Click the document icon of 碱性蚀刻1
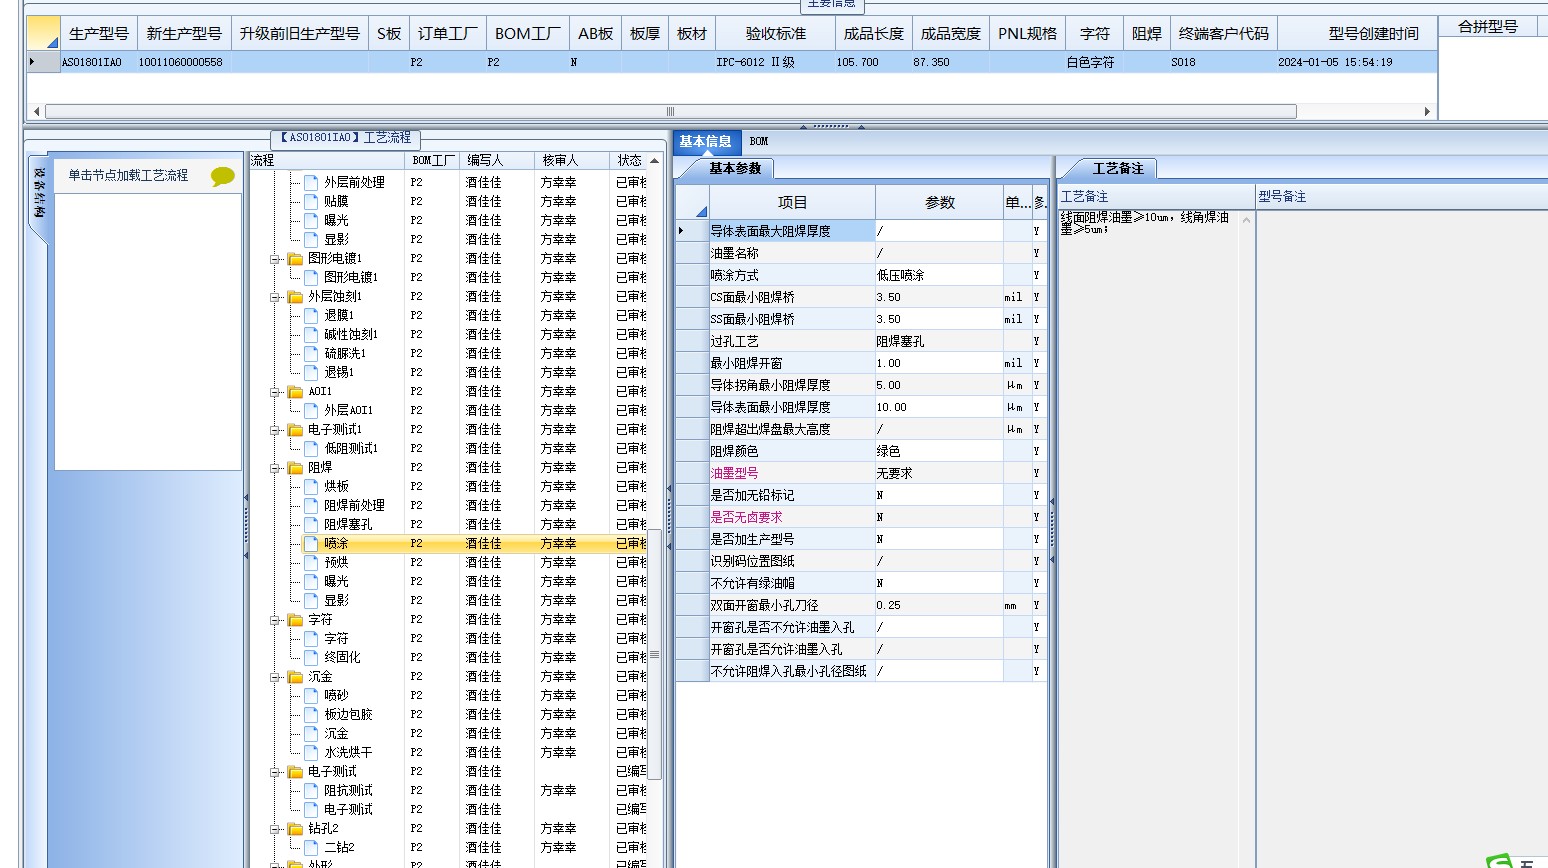 pyautogui.click(x=311, y=334)
